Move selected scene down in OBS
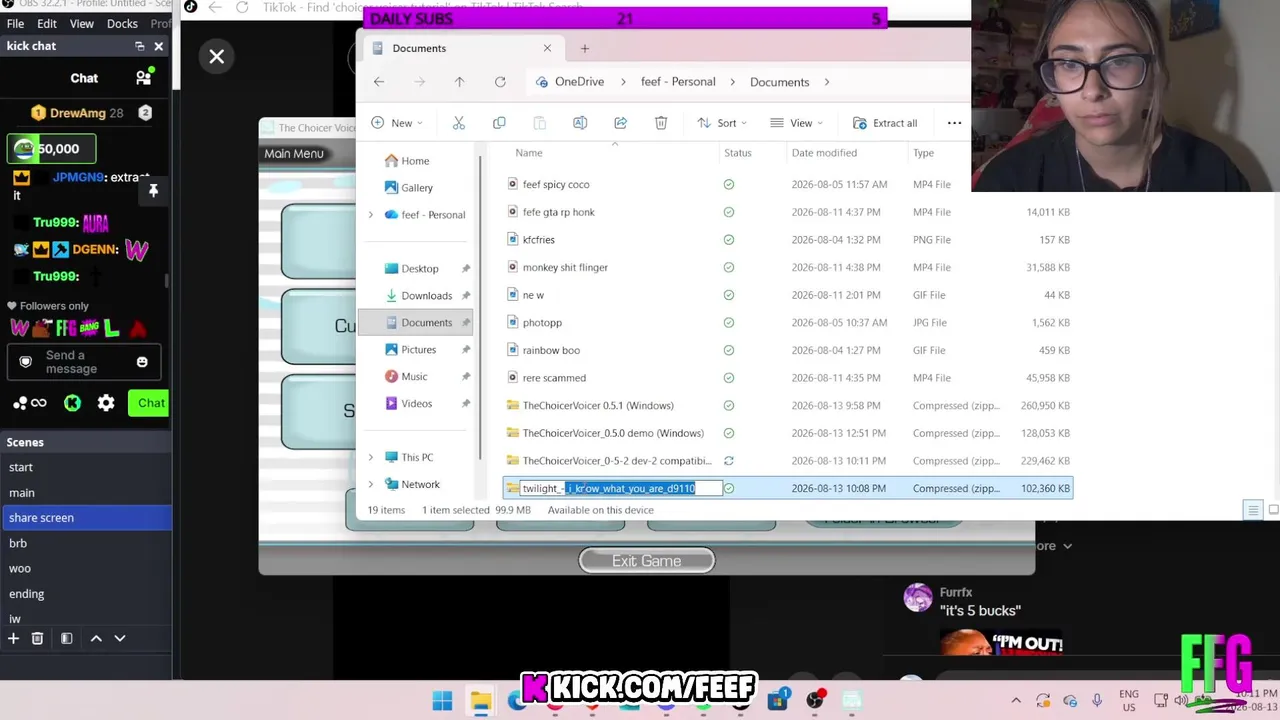 [120, 638]
